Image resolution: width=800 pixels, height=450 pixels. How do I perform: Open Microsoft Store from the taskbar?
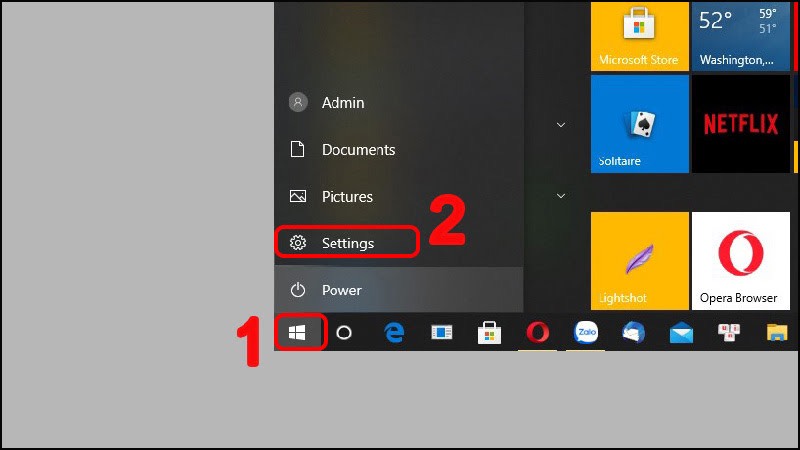click(x=490, y=333)
